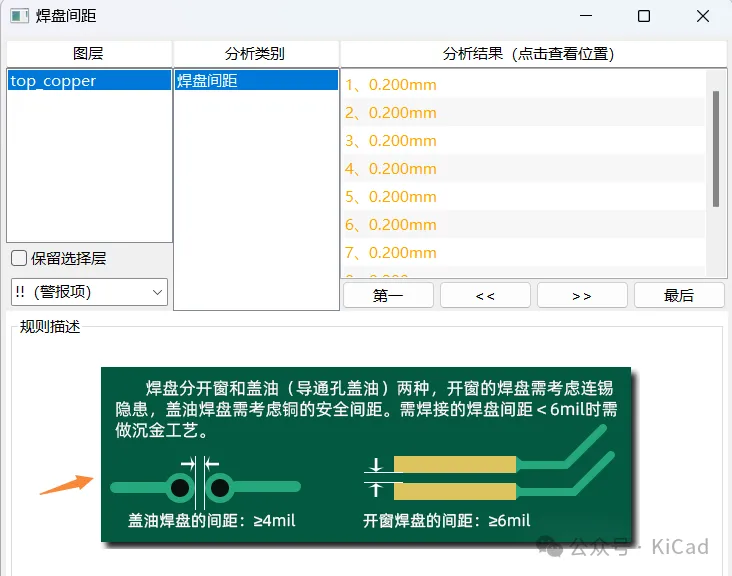Select result 3 in analysis results
Image resolution: width=732 pixels, height=576 pixels.
coord(391,141)
